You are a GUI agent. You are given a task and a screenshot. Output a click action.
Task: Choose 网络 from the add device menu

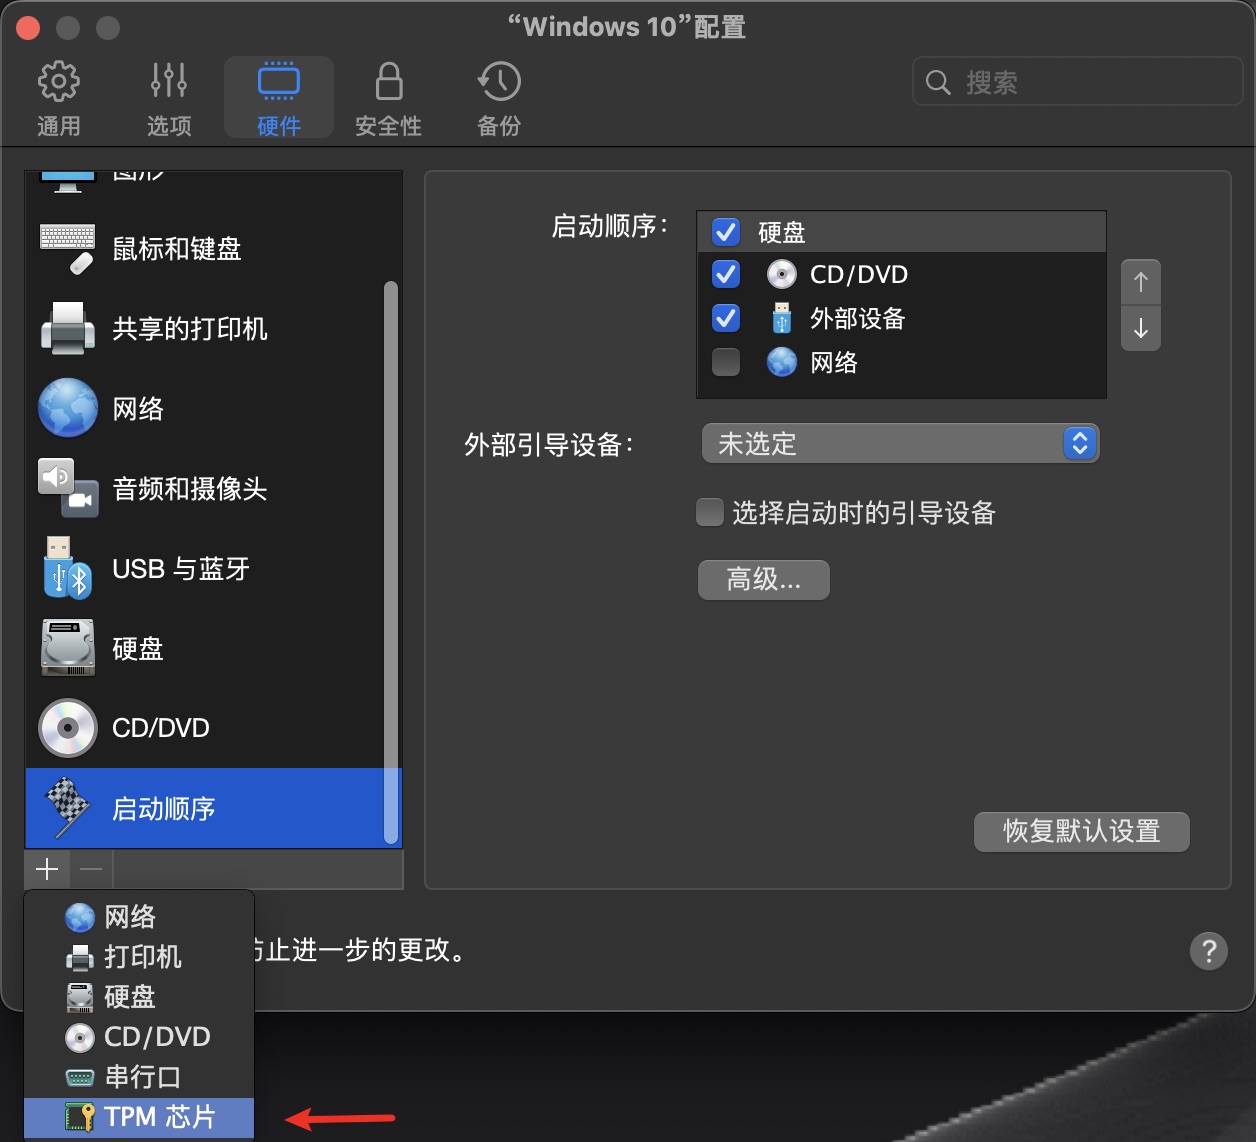tap(139, 917)
